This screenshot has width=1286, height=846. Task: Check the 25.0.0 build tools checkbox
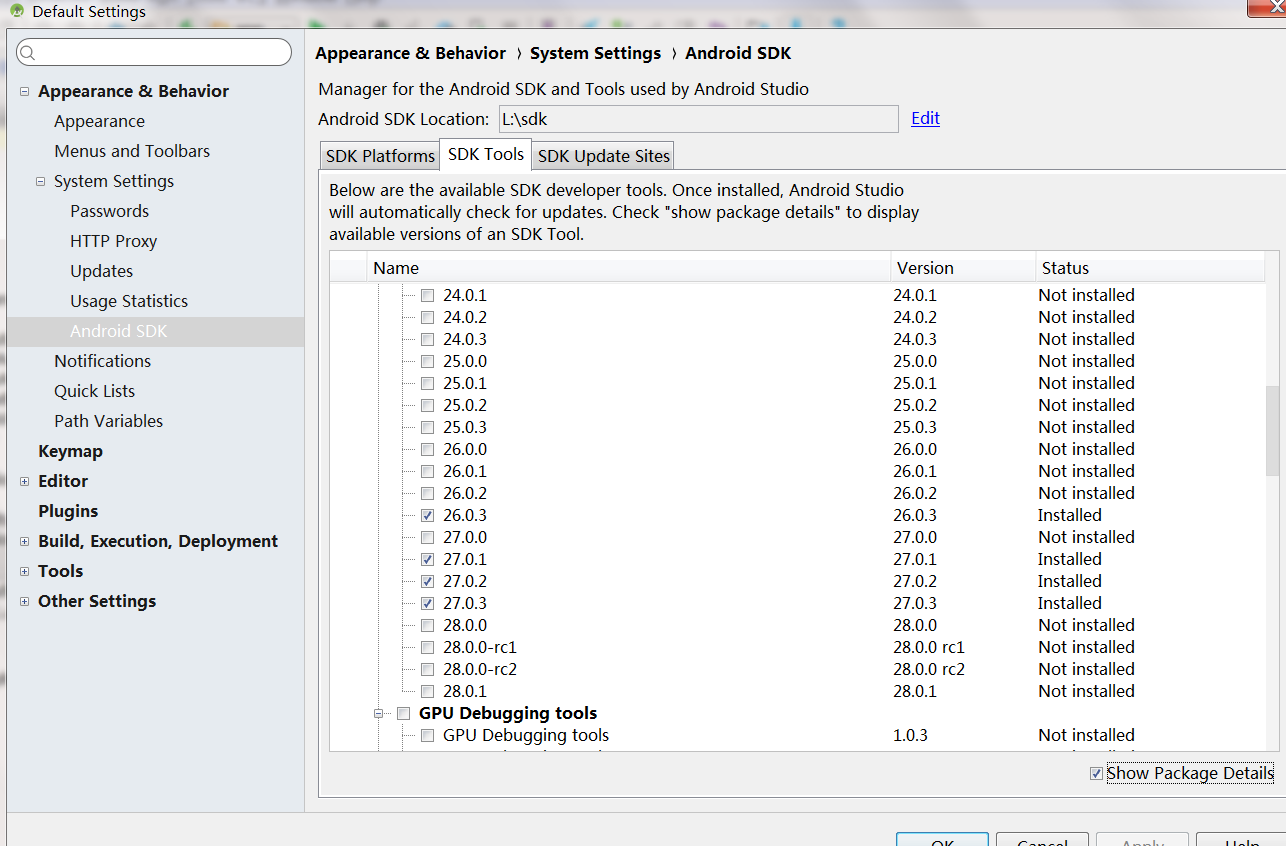(x=427, y=361)
